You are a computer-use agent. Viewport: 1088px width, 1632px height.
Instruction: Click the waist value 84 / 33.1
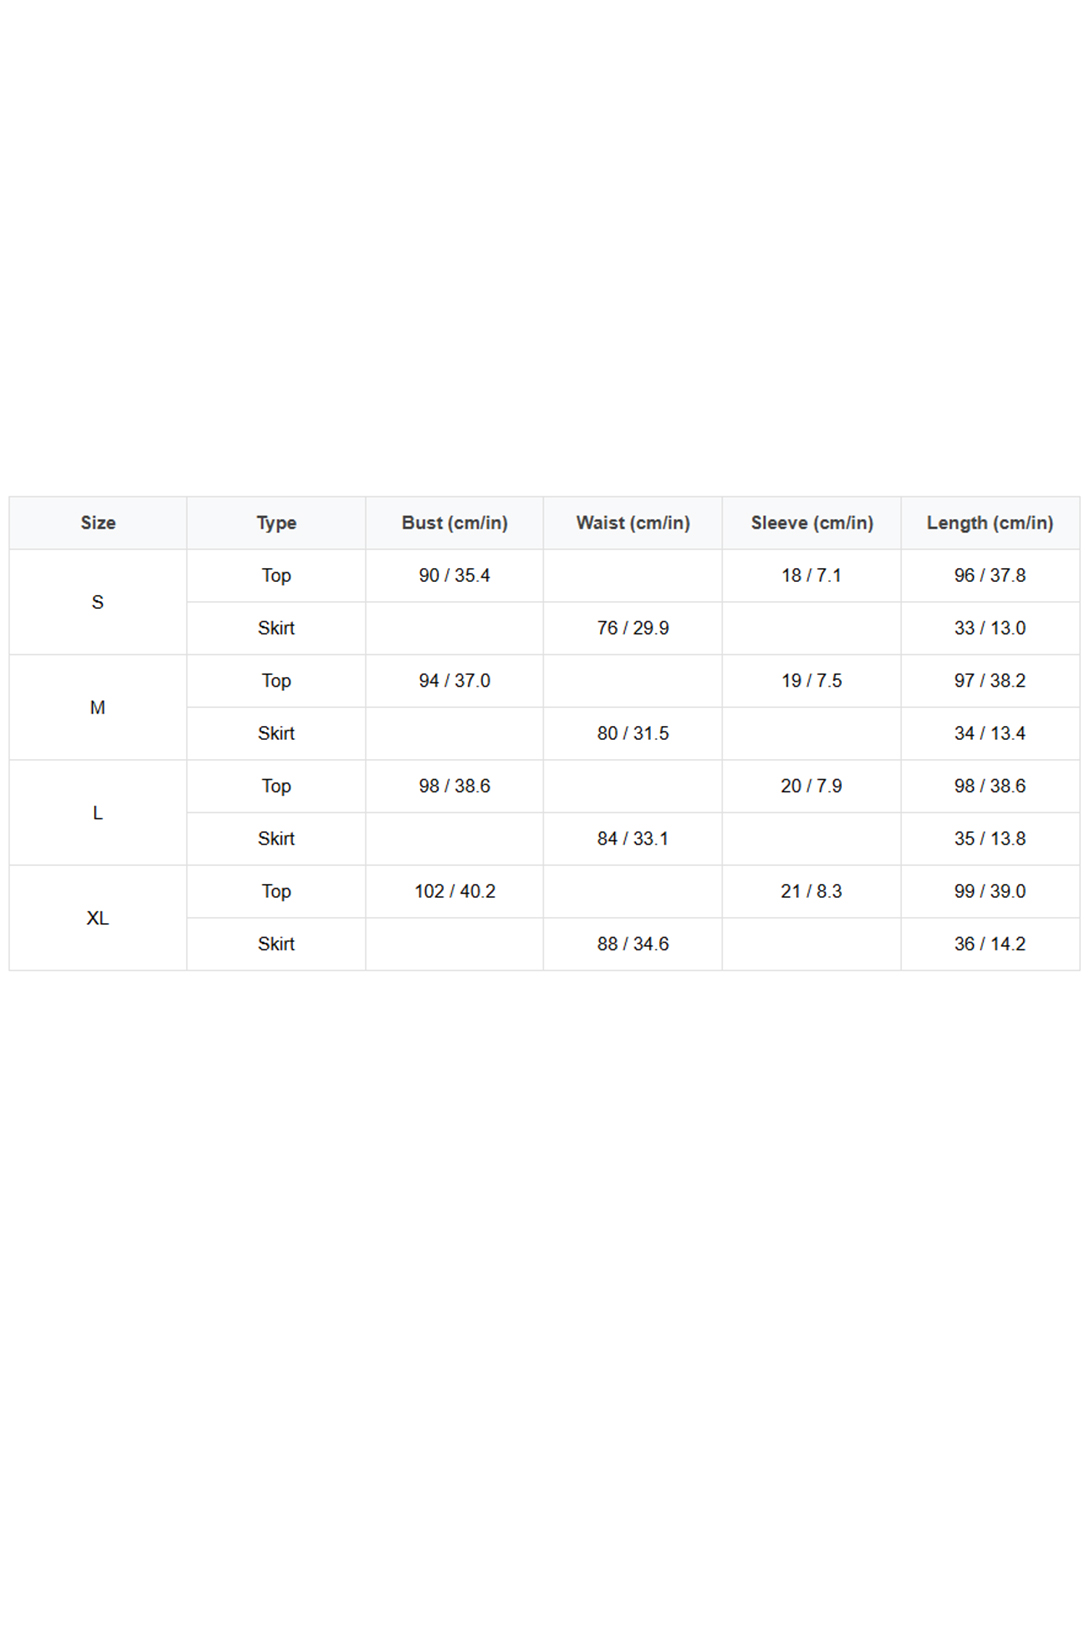pos(633,839)
